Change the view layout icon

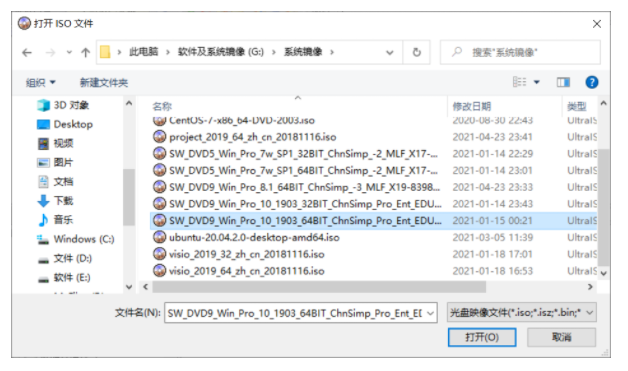coord(519,82)
